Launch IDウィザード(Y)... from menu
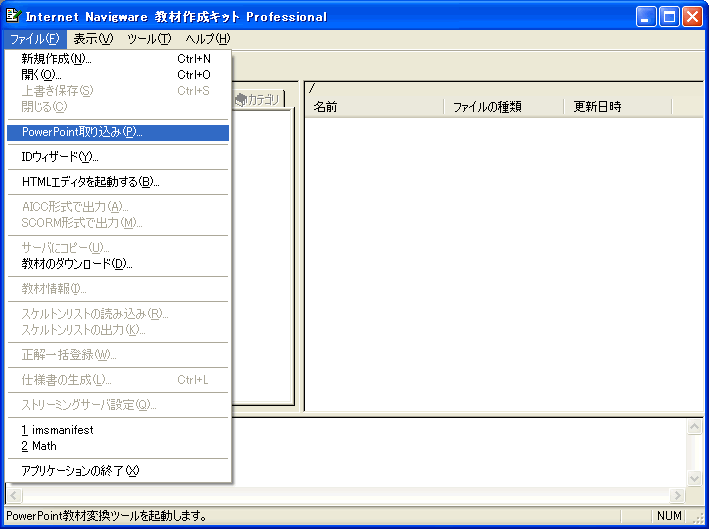 tap(118, 157)
